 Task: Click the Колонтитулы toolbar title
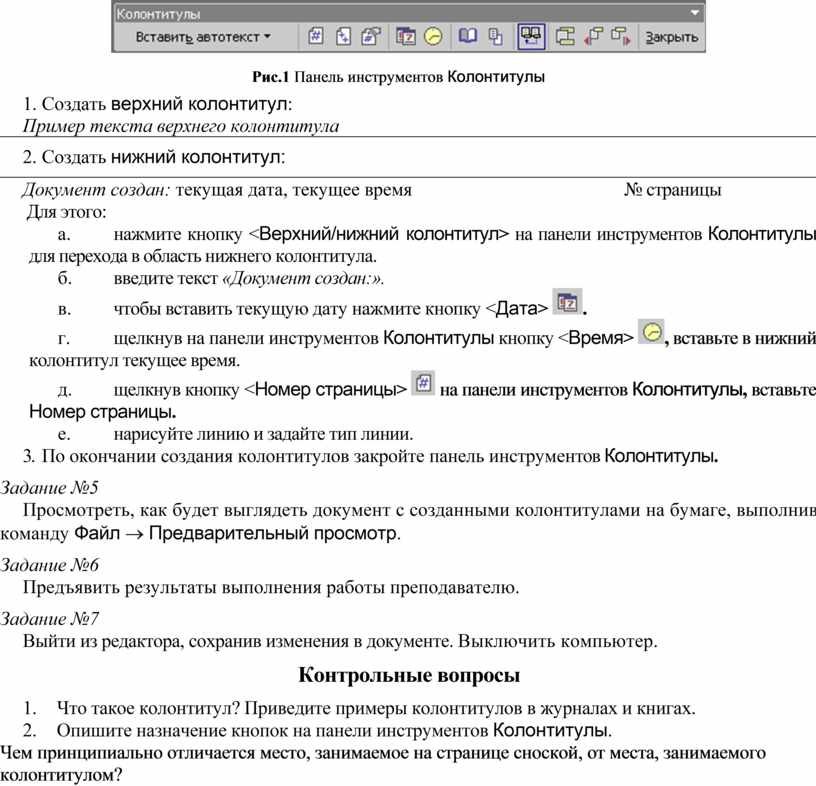pos(158,14)
